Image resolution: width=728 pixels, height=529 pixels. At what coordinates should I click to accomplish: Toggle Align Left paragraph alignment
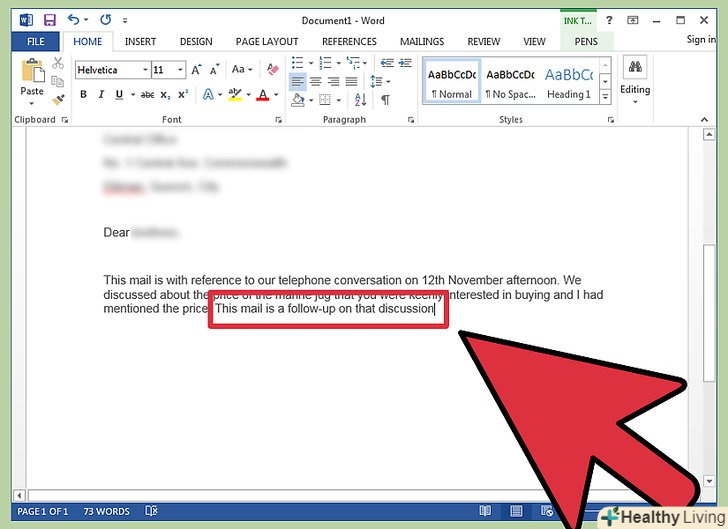click(x=297, y=82)
